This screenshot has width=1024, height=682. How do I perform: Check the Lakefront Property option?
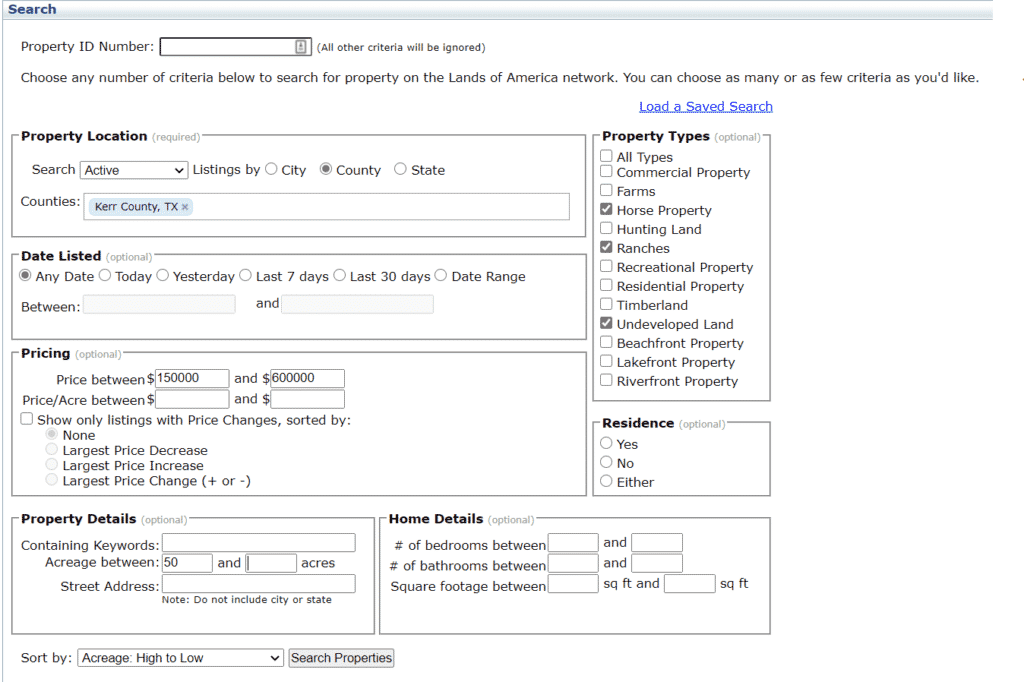tap(606, 362)
